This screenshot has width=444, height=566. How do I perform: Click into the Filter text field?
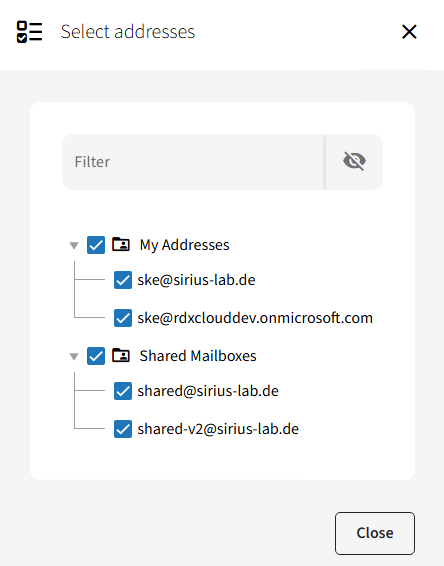pyautogui.click(x=194, y=162)
